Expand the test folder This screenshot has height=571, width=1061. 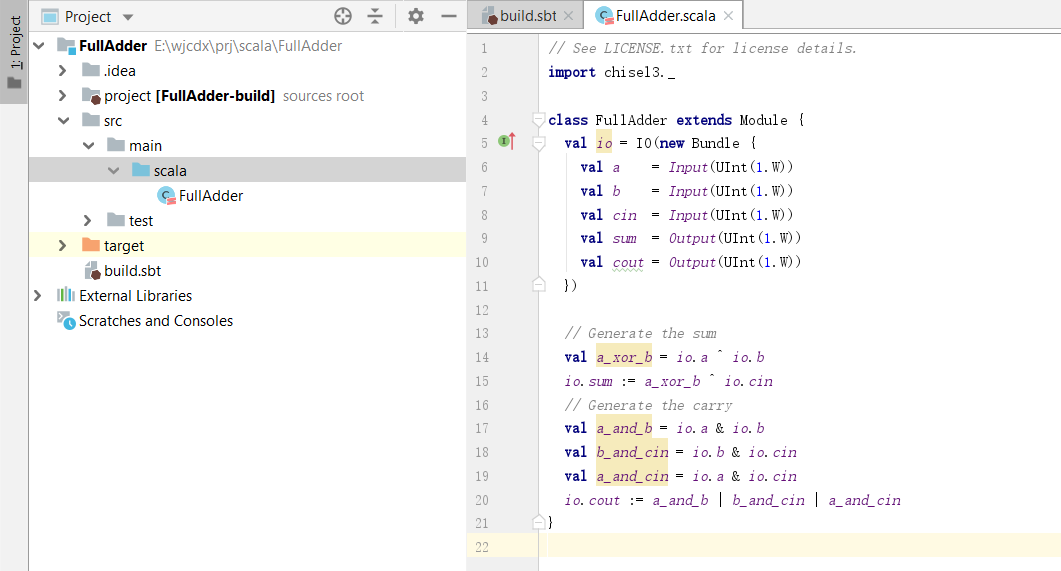[x=87, y=221]
